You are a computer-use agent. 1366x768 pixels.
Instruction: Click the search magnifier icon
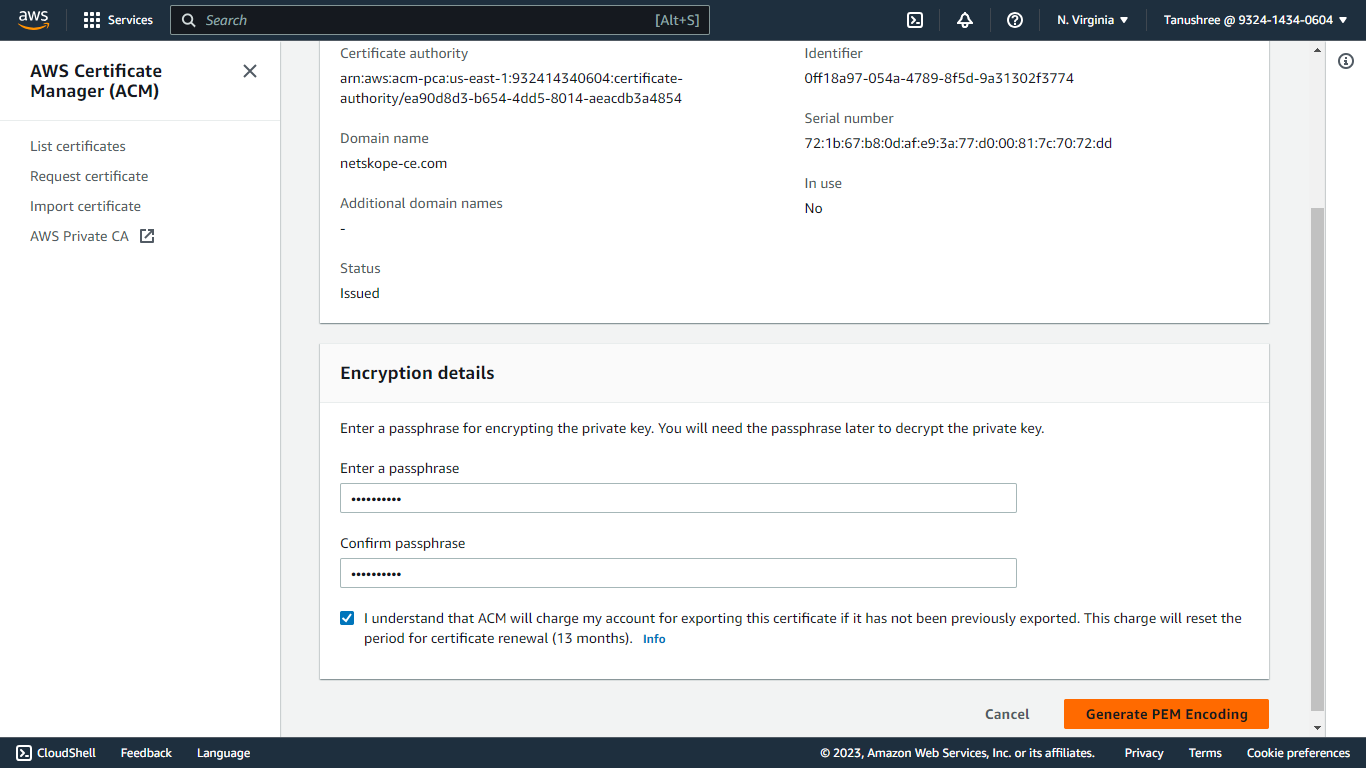(189, 20)
